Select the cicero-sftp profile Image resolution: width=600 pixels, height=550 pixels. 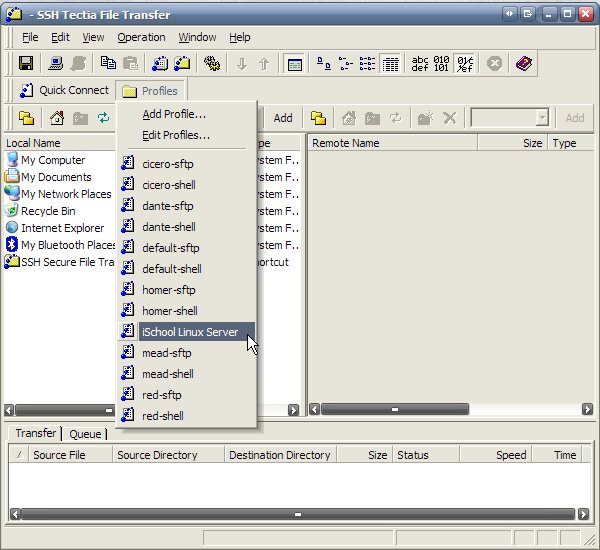click(x=186, y=164)
